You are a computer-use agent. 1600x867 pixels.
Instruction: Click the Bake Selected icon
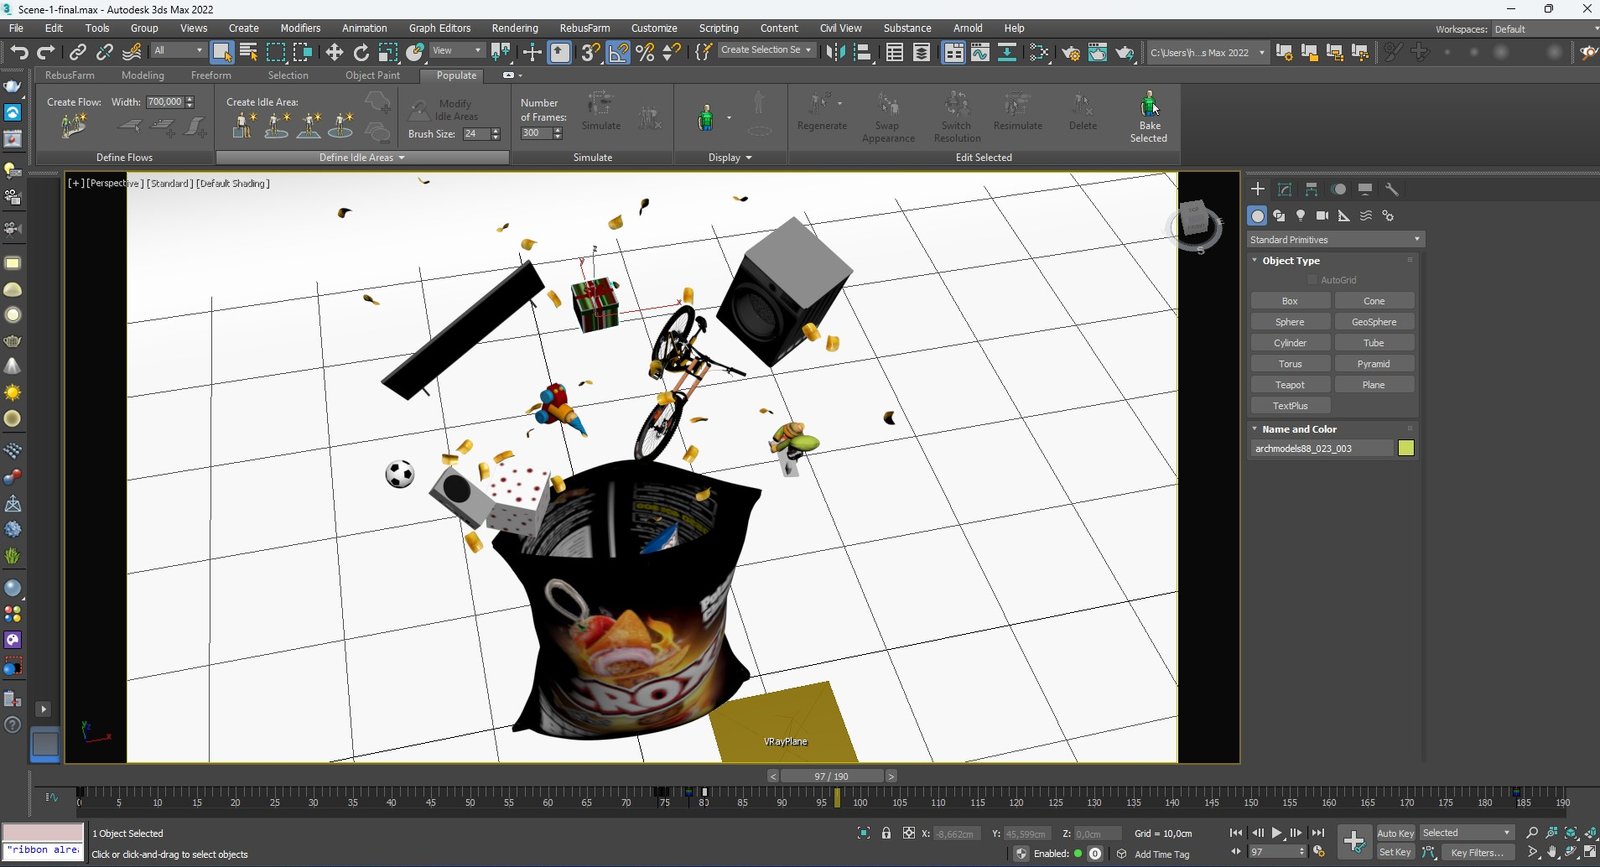tap(1149, 105)
